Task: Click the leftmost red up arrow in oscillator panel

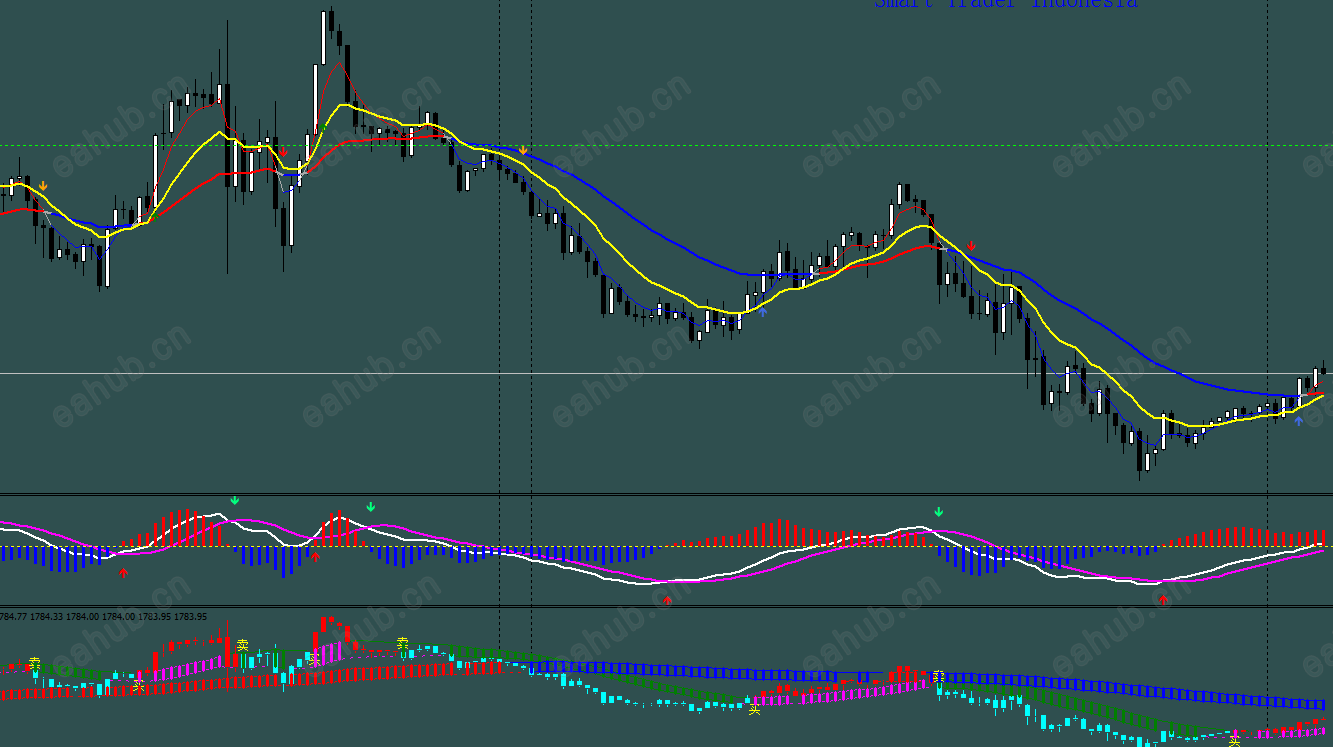Action: (124, 573)
